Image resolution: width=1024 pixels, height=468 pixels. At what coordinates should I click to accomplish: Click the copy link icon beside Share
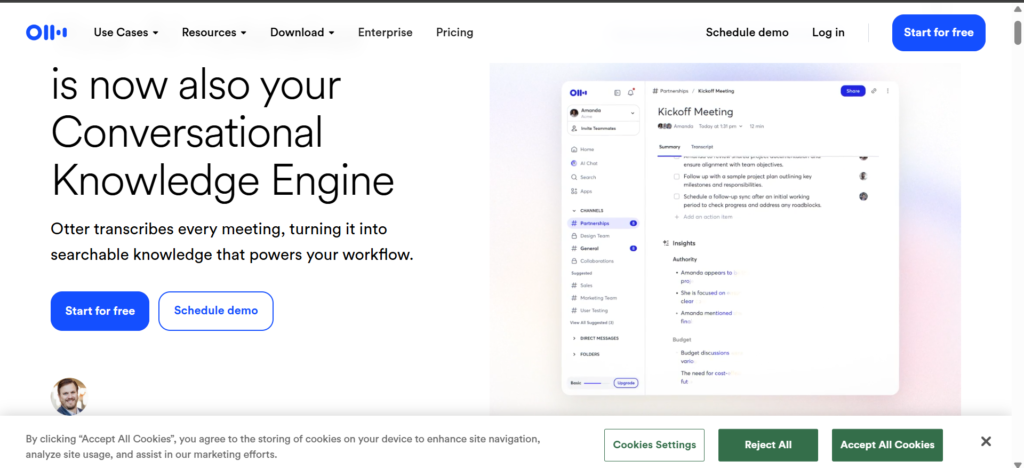click(x=874, y=91)
